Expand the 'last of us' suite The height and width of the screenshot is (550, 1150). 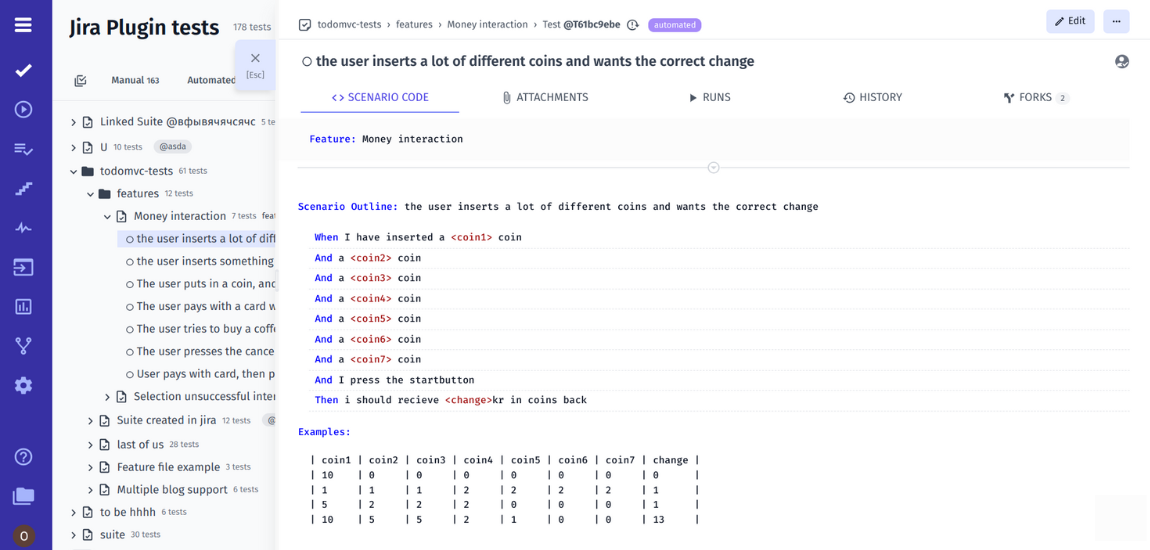click(x=90, y=445)
